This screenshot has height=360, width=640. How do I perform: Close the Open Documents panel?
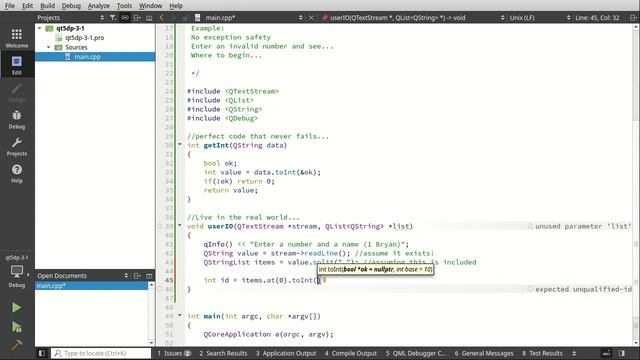point(149,276)
